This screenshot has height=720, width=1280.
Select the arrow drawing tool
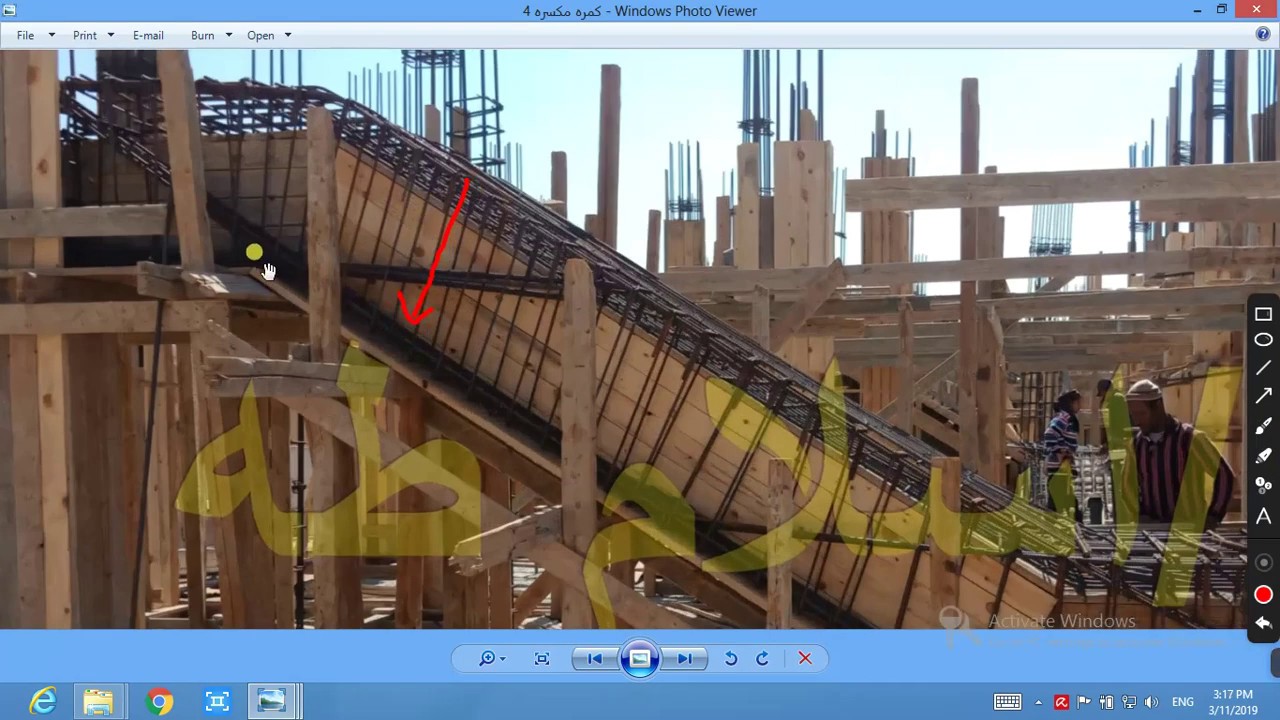[1263, 396]
